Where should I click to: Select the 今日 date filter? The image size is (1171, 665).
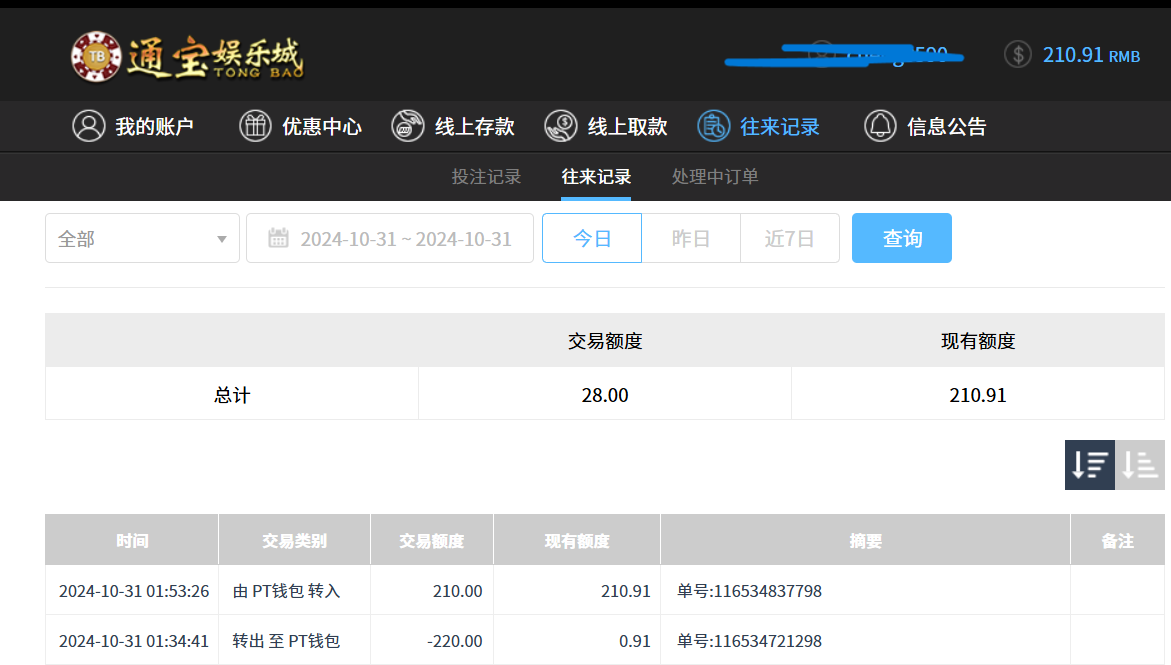pyautogui.click(x=592, y=239)
